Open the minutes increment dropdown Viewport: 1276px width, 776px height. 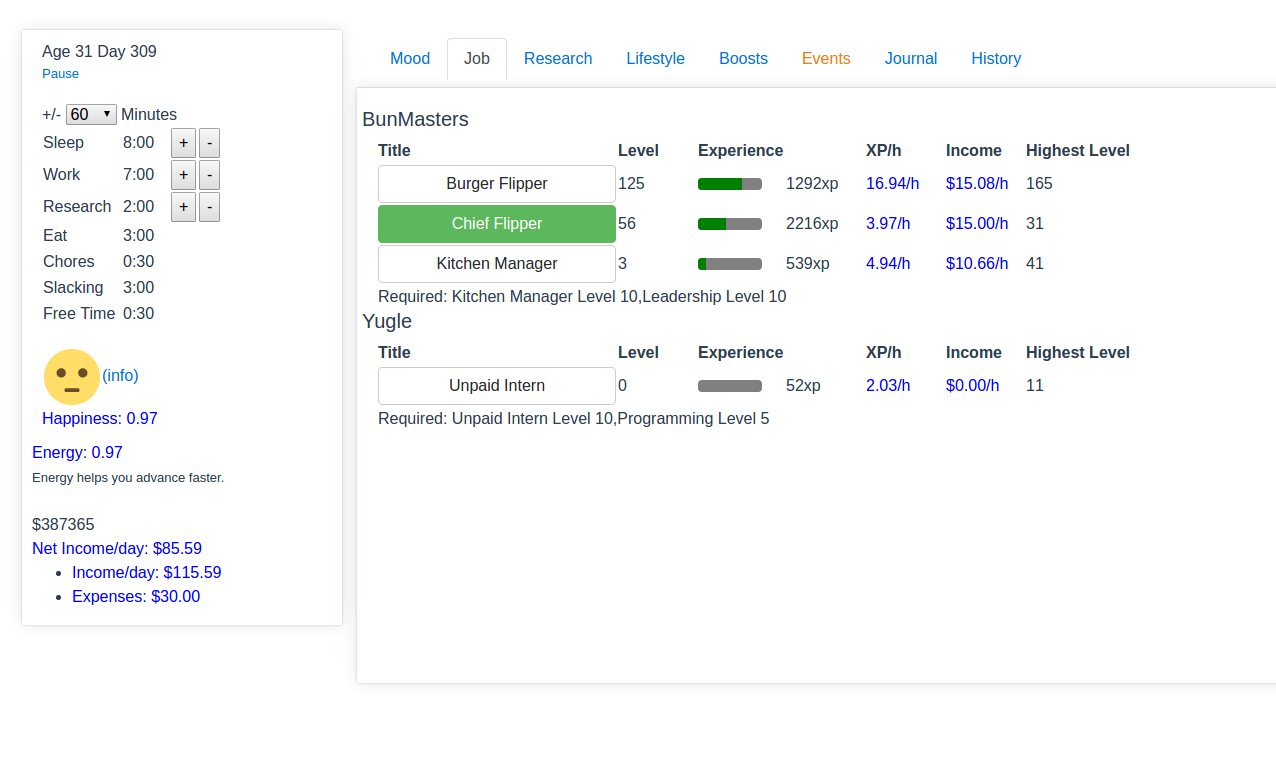(x=91, y=114)
